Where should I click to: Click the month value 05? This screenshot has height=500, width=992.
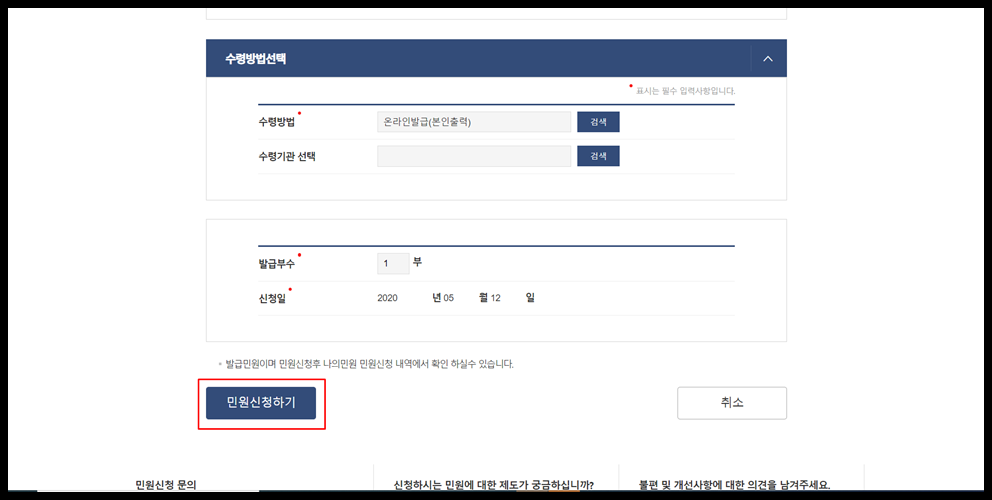point(449,297)
